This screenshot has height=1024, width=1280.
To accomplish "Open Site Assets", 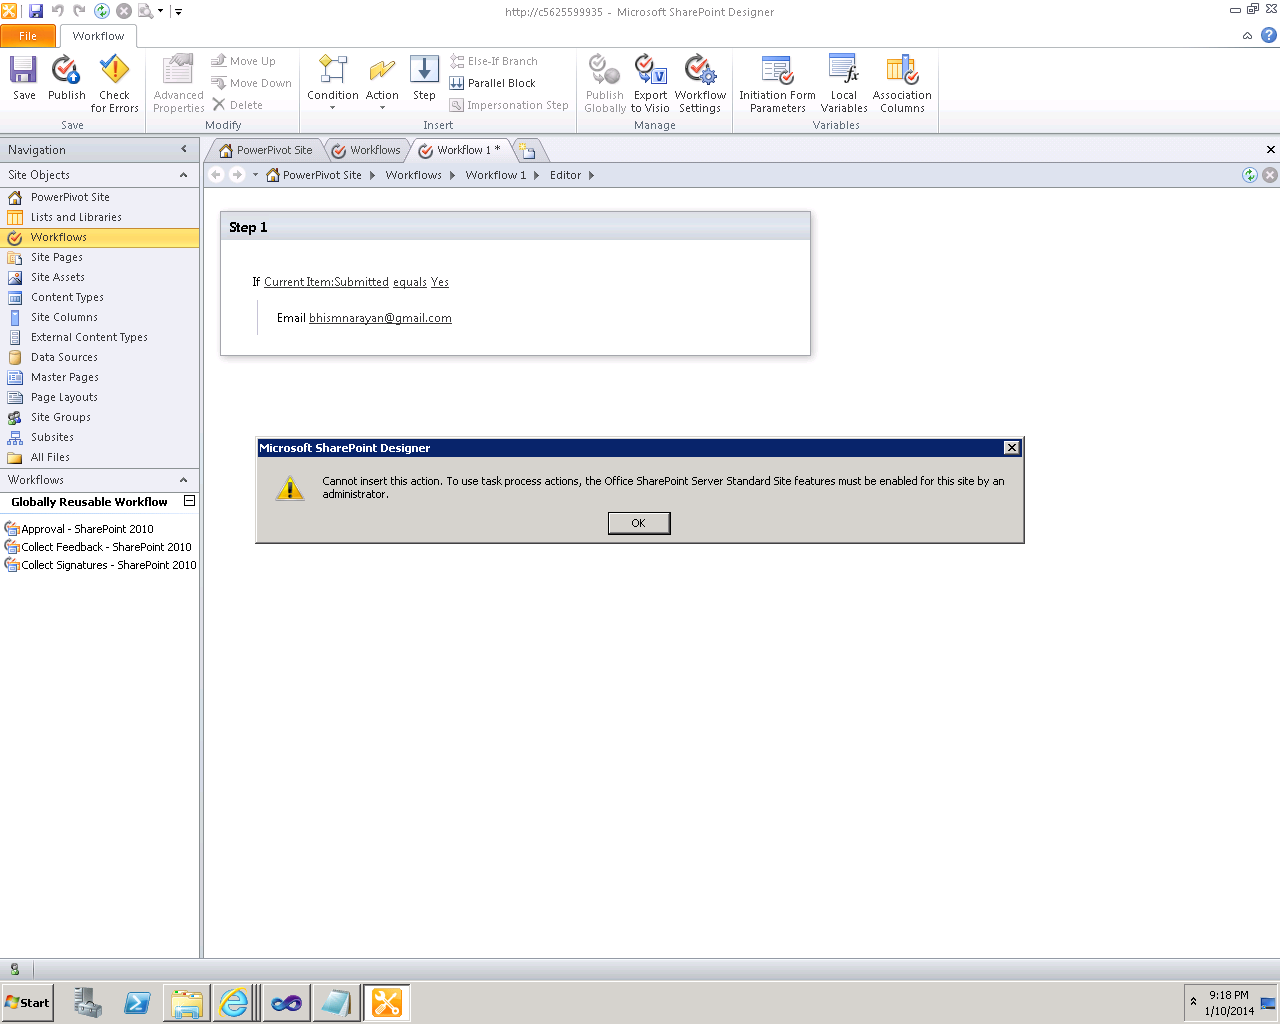I will [x=100, y=277].
